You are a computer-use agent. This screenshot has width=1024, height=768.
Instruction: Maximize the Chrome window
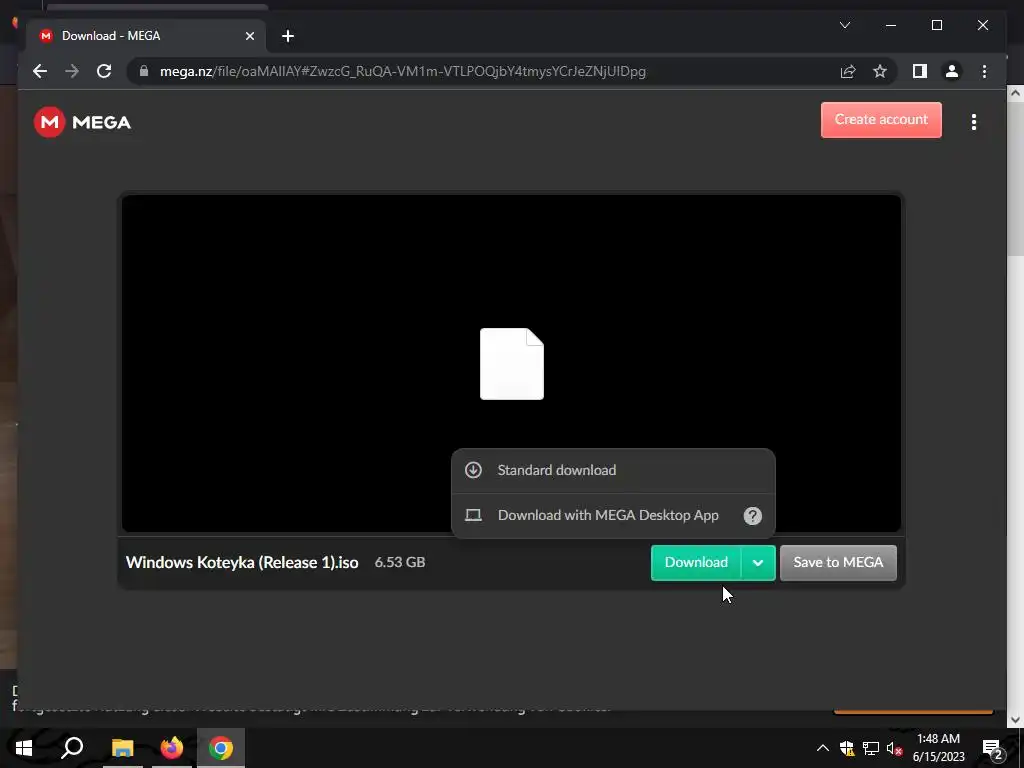pos(936,25)
